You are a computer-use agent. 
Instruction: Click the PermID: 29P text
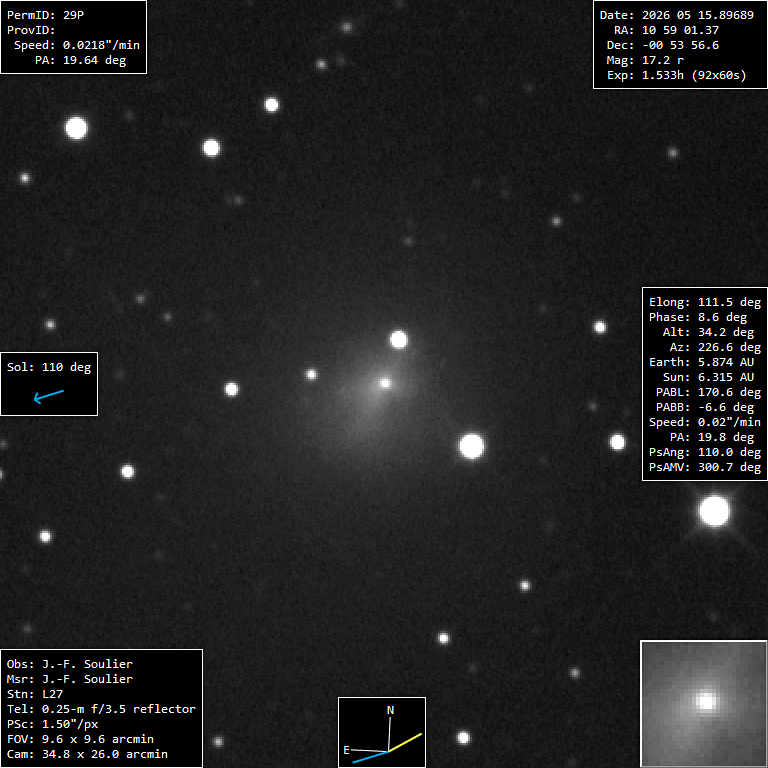pyautogui.click(x=45, y=15)
